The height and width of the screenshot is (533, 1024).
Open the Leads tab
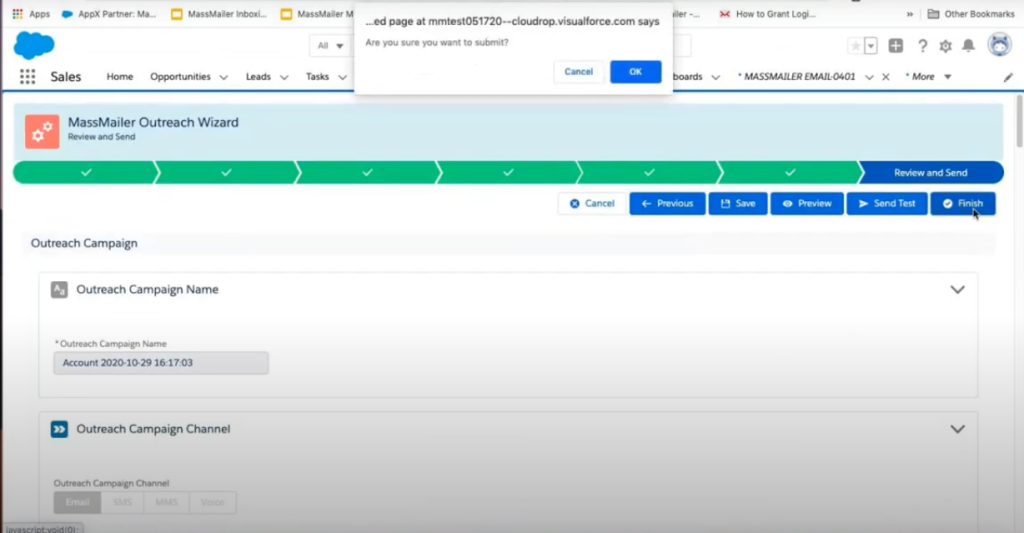pyautogui.click(x=258, y=76)
